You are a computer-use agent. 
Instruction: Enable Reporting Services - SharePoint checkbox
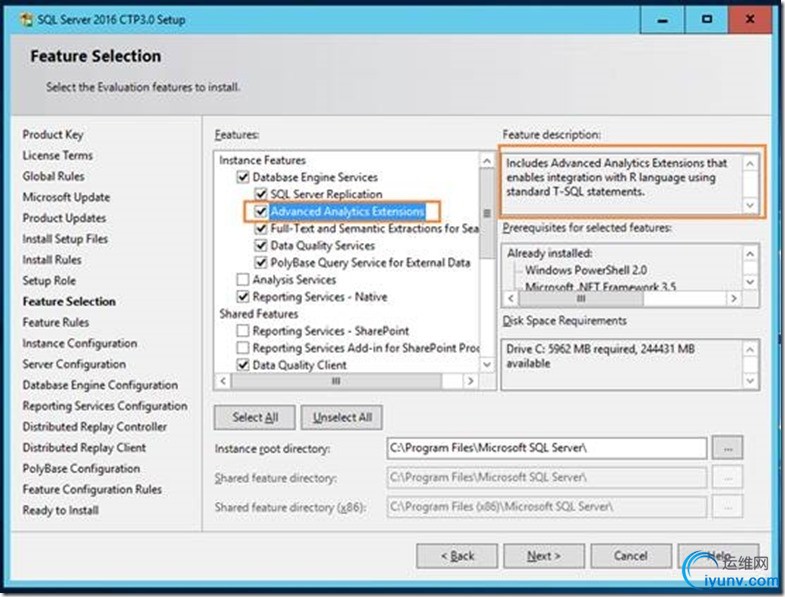point(243,331)
